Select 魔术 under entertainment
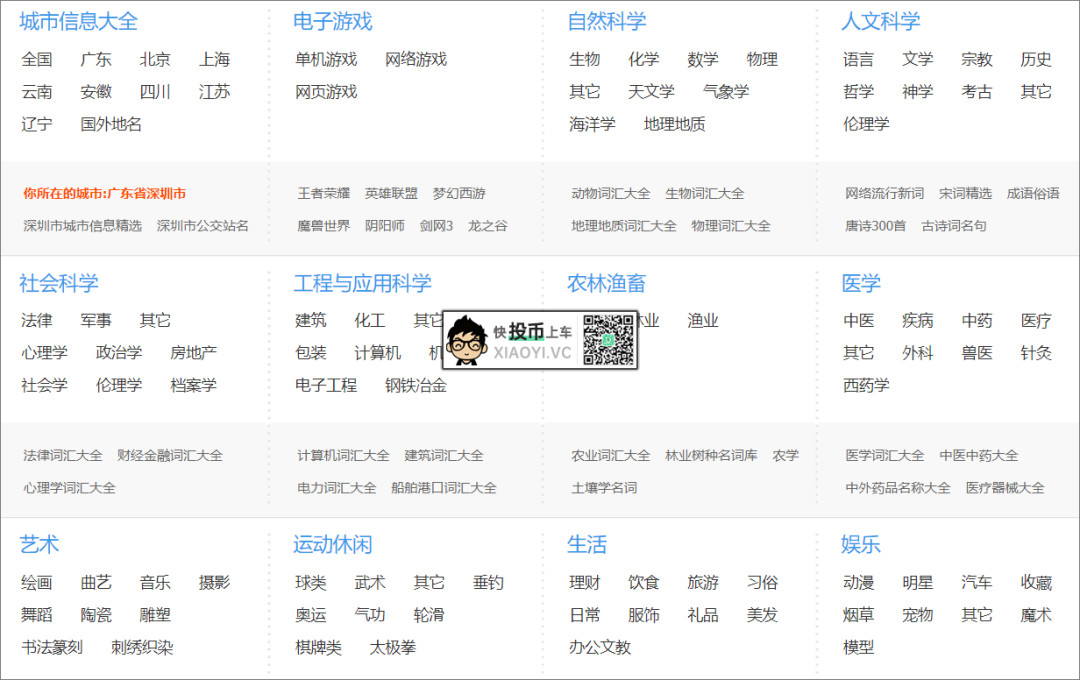1080x680 pixels. [1036, 615]
